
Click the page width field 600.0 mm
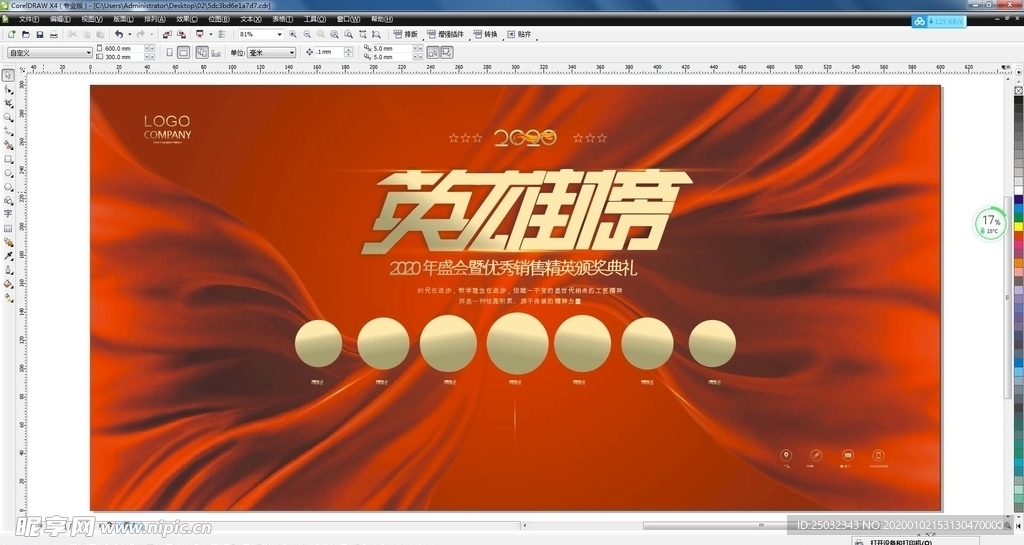(x=123, y=48)
